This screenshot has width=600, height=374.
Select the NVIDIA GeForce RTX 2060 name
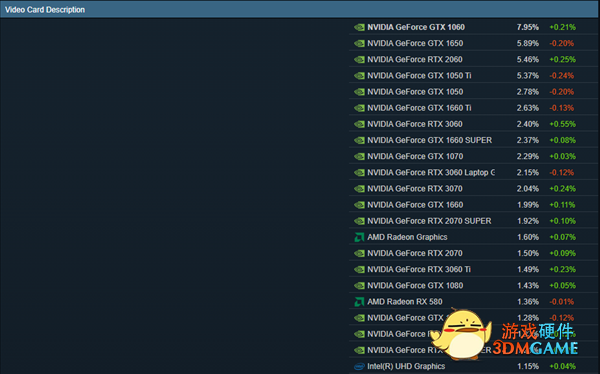coord(415,59)
